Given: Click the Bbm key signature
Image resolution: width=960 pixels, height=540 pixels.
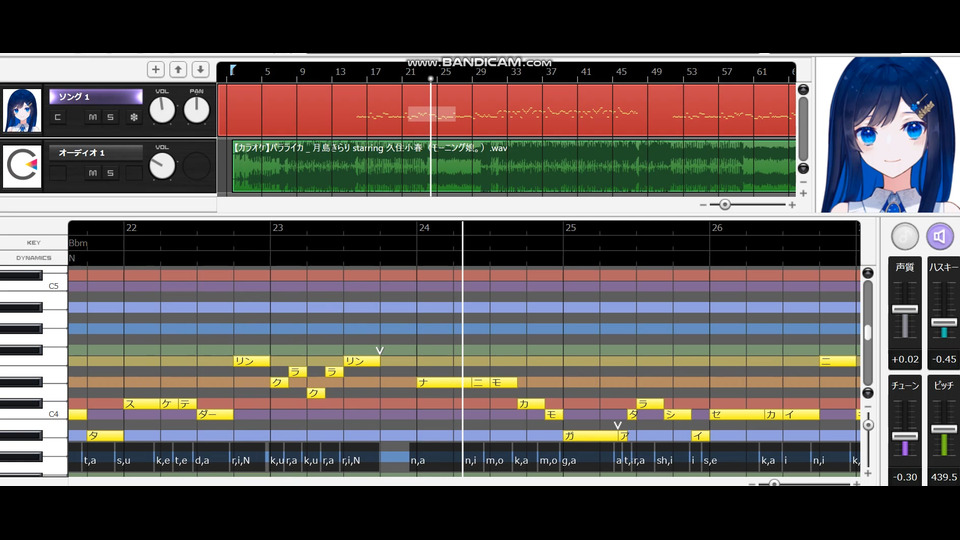Looking at the screenshot, I should coord(78,243).
